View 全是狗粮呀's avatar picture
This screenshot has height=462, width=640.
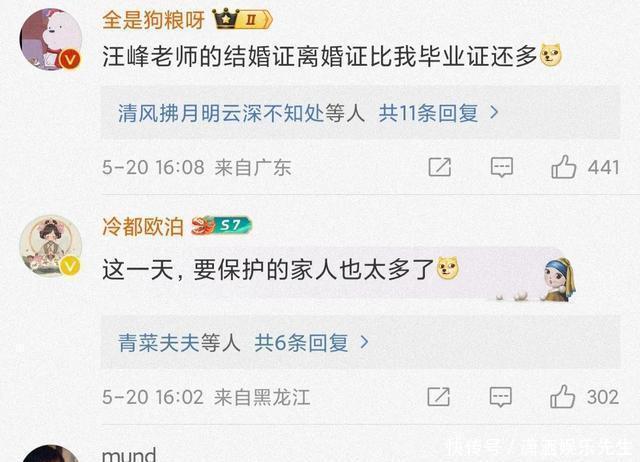[x=51, y=39]
